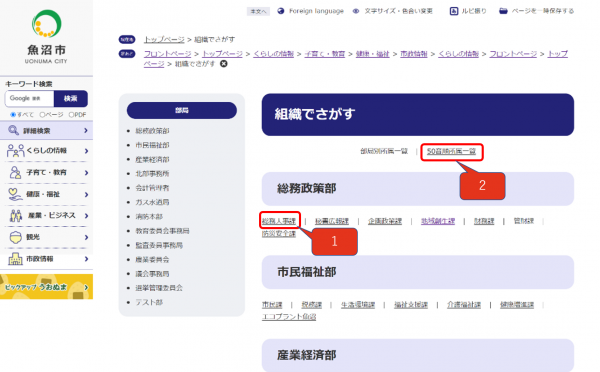Select 選挙管理委員会 in 部局 list

click(x=159, y=288)
